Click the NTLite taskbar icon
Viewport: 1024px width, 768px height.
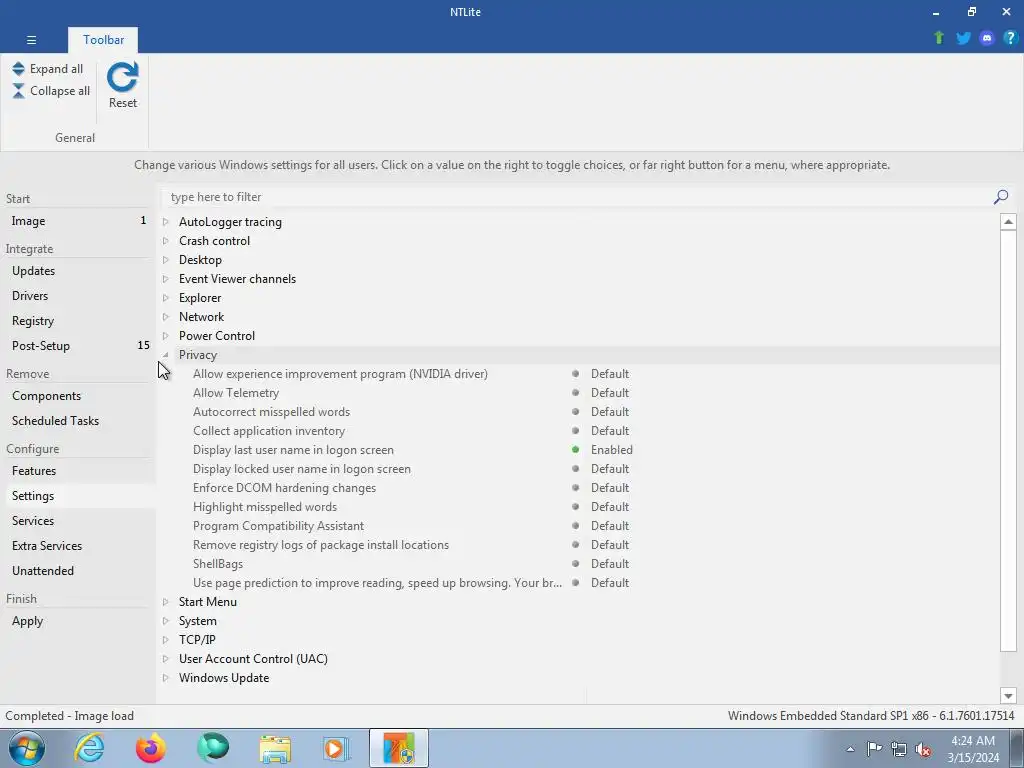pos(399,748)
